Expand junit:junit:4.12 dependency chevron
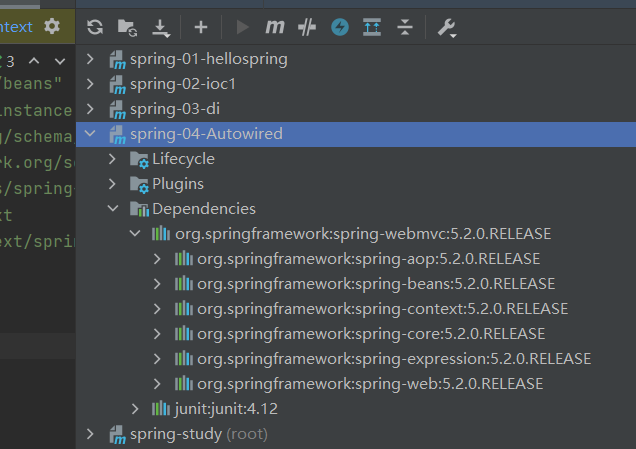 (135, 409)
